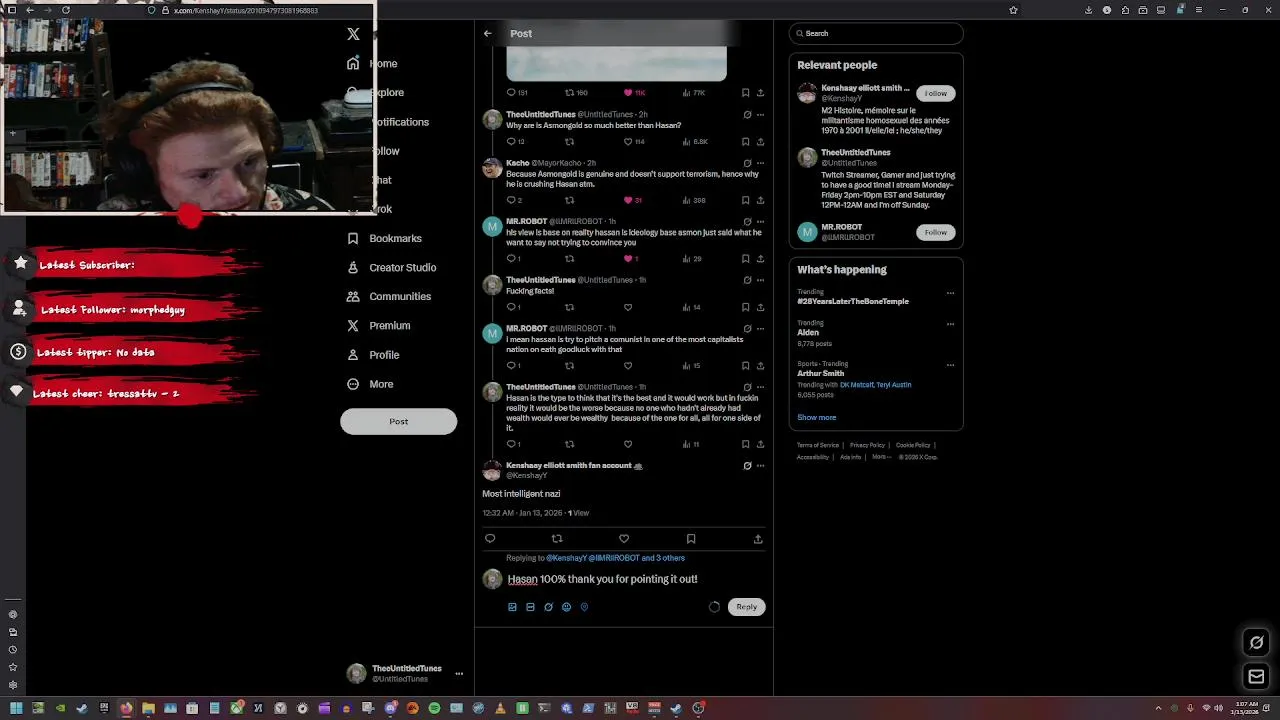Repost the 'Most intelligent nazi' post
1280x720 pixels.
(x=557, y=538)
